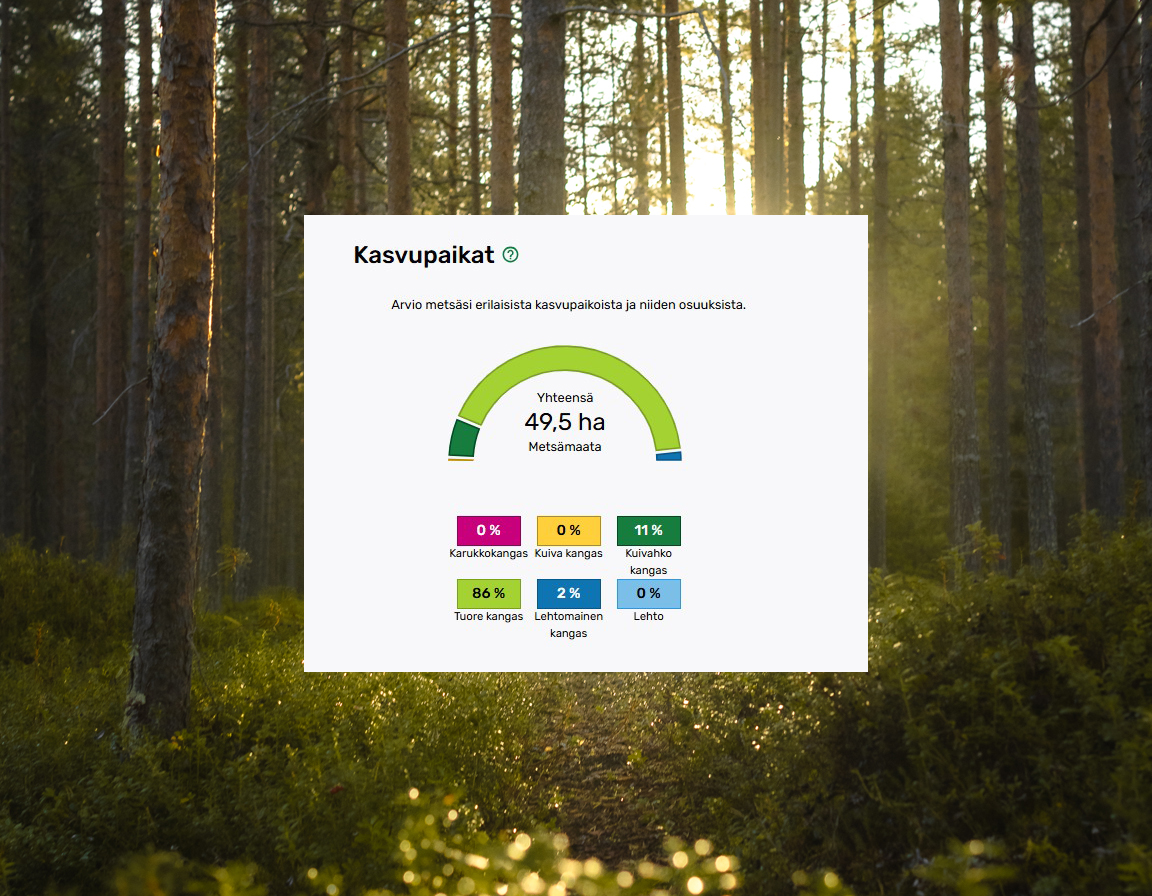The height and width of the screenshot is (896, 1152).
Task: Select the magenta 0 % Karukkokangas swatch
Action: tap(489, 530)
